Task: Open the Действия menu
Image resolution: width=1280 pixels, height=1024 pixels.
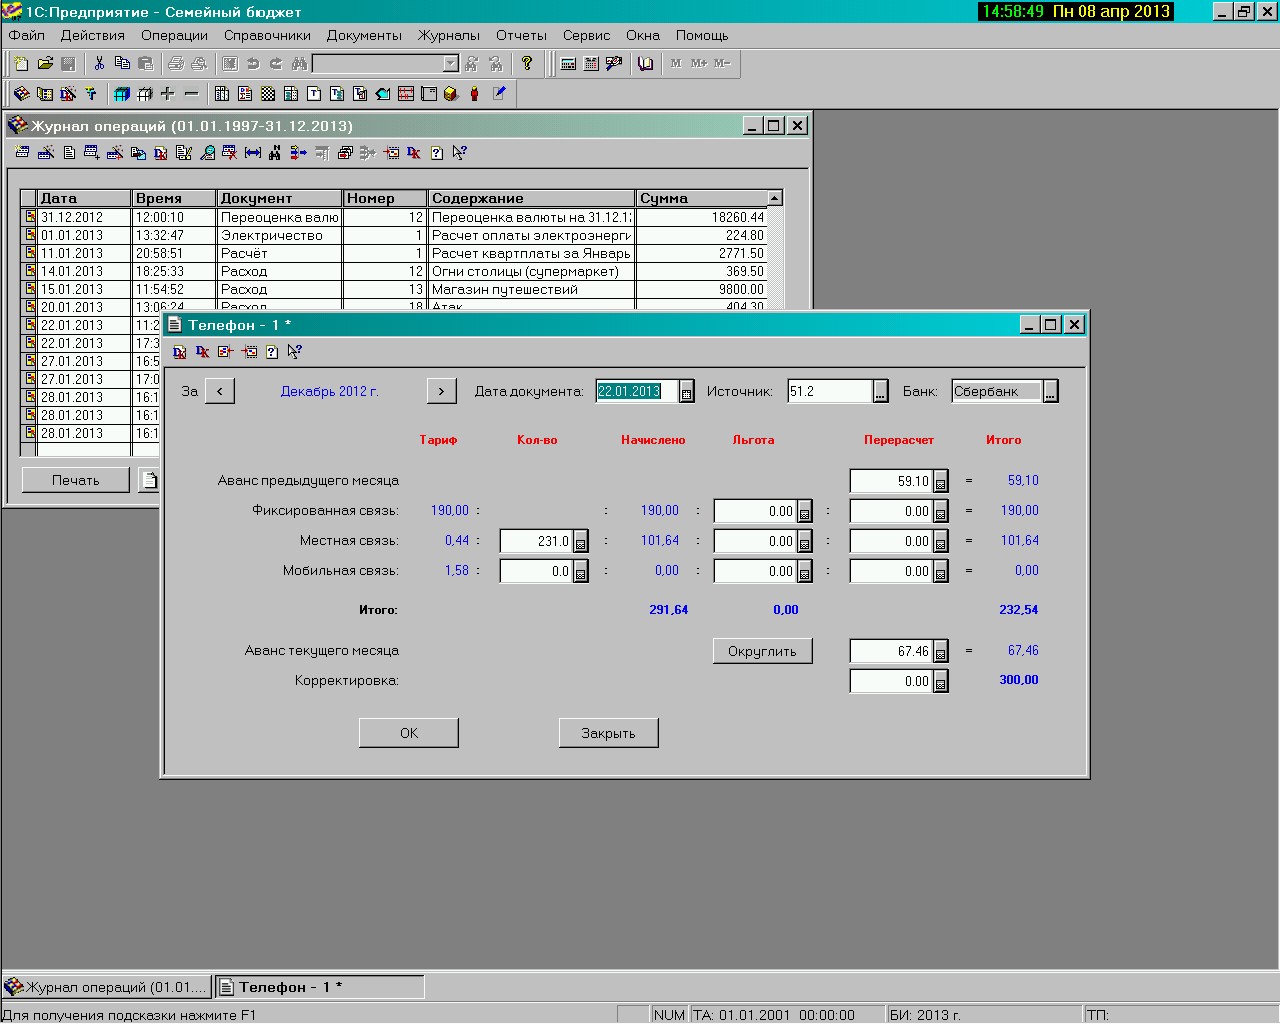Action: [92, 35]
